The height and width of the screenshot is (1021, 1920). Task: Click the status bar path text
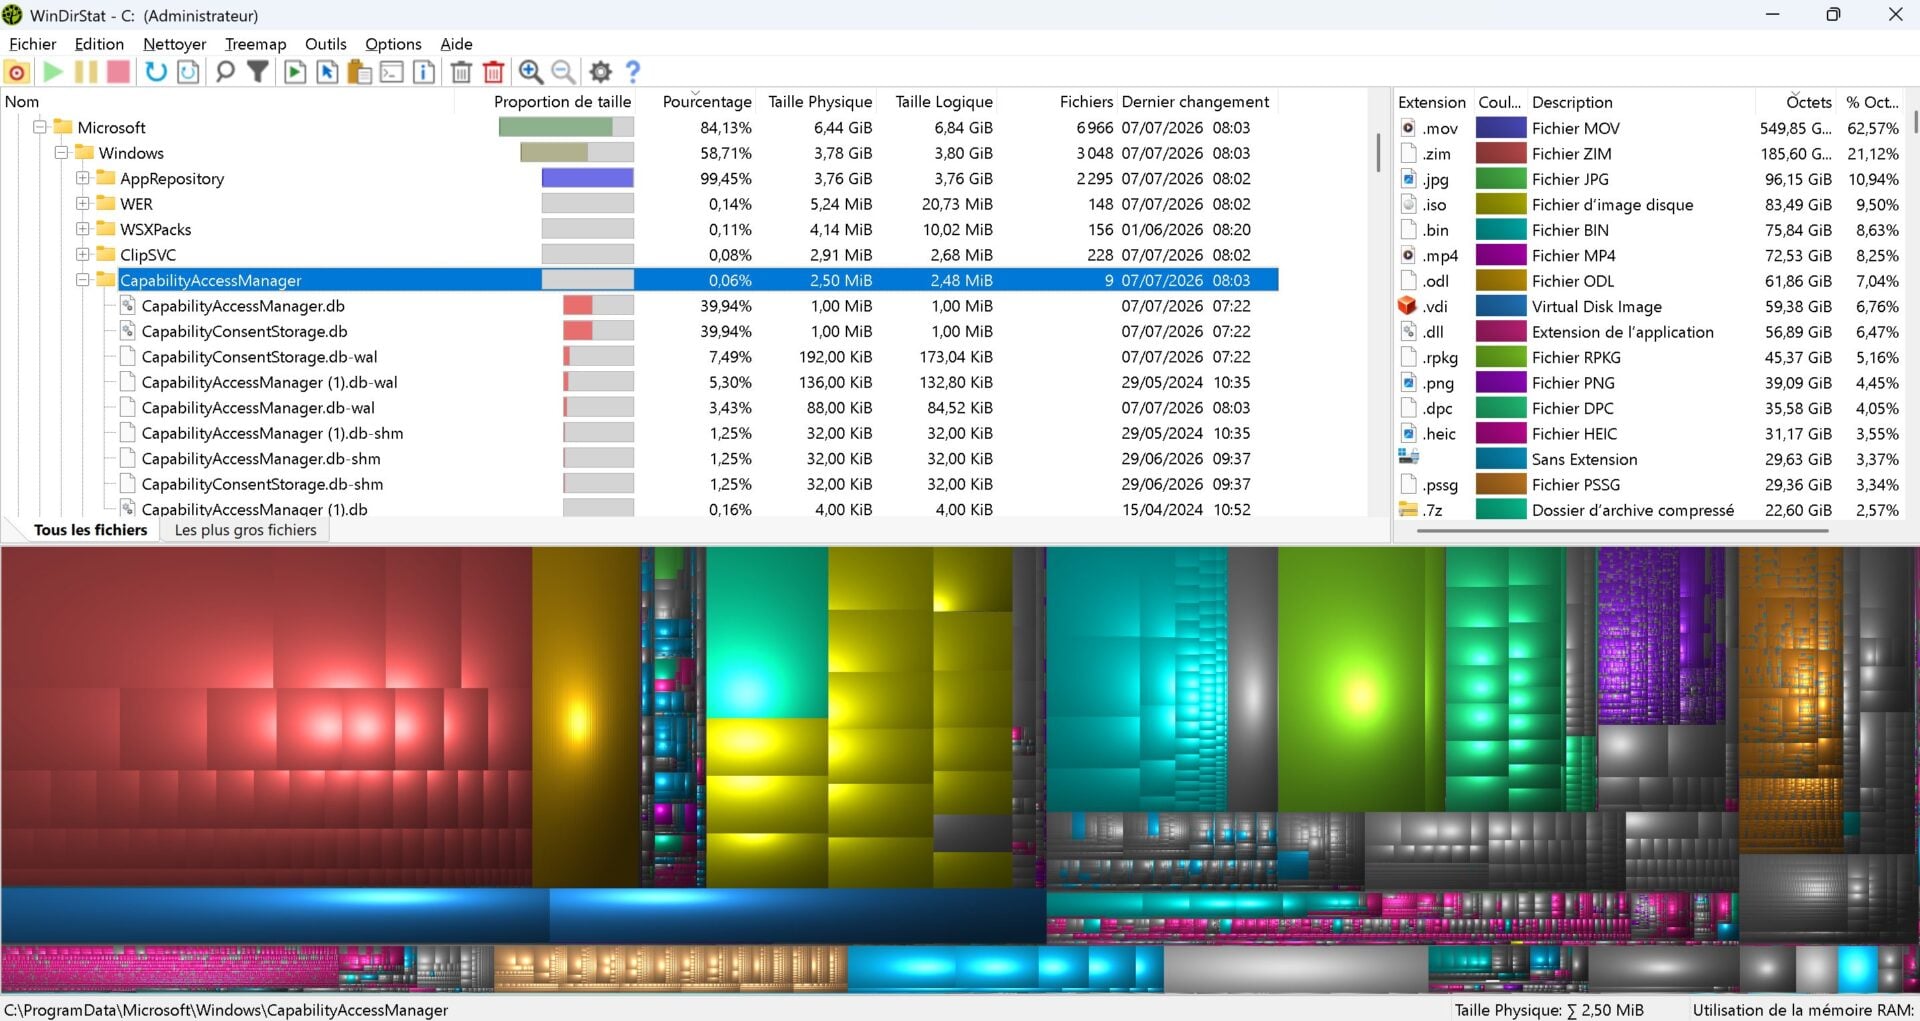pos(226,1010)
